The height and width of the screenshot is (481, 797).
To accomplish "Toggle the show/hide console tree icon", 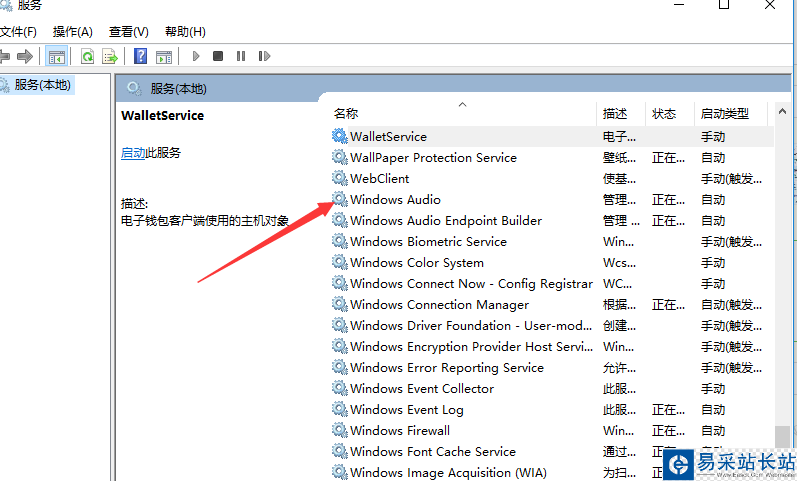I will coord(56,56).
